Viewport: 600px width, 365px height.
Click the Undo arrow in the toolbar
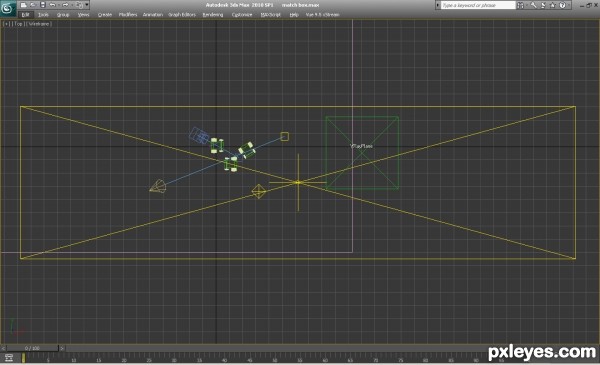tap(53, 5)
